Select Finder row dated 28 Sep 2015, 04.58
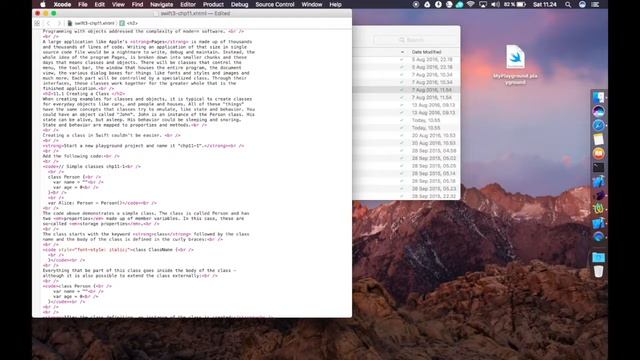The image size is (640, 360). [x=406, y=151]
